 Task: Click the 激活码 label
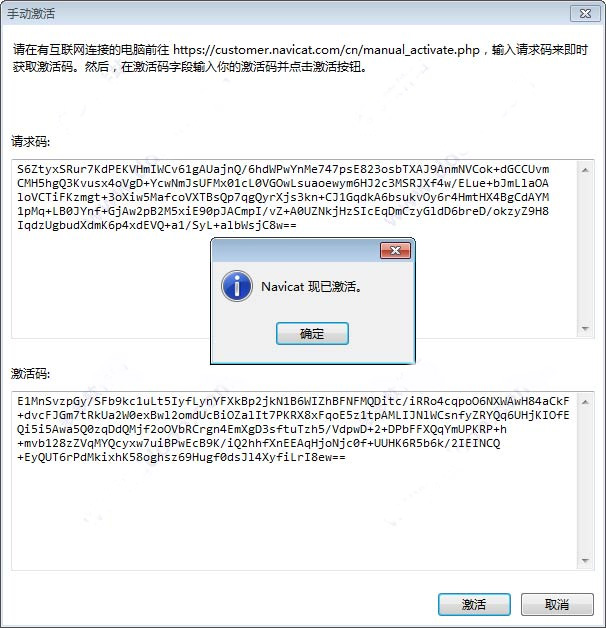[30, 373]
